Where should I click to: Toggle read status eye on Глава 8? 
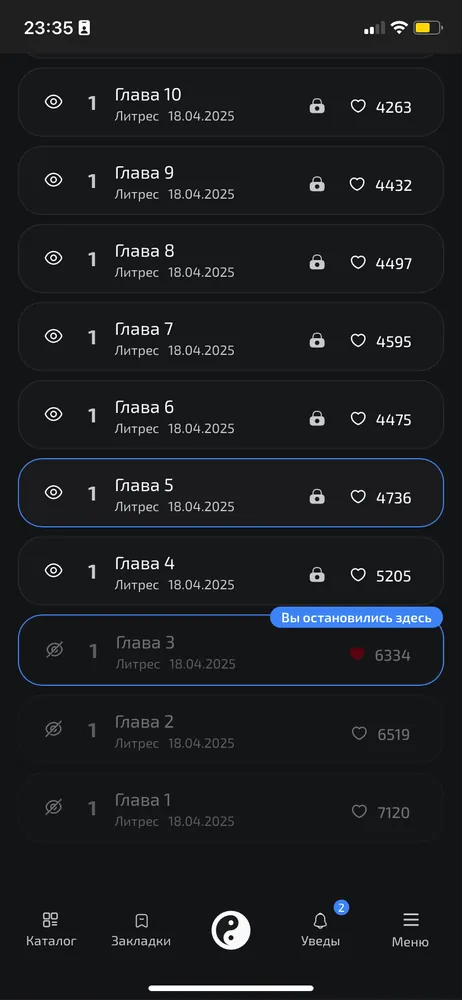[54, 258]
